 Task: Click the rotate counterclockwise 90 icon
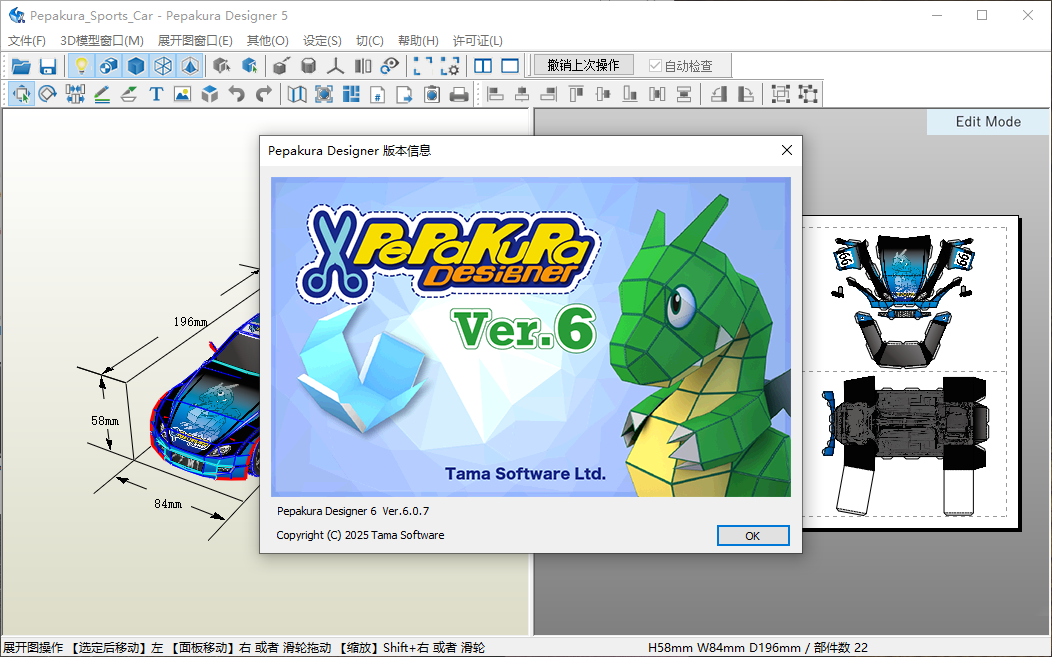719,94
